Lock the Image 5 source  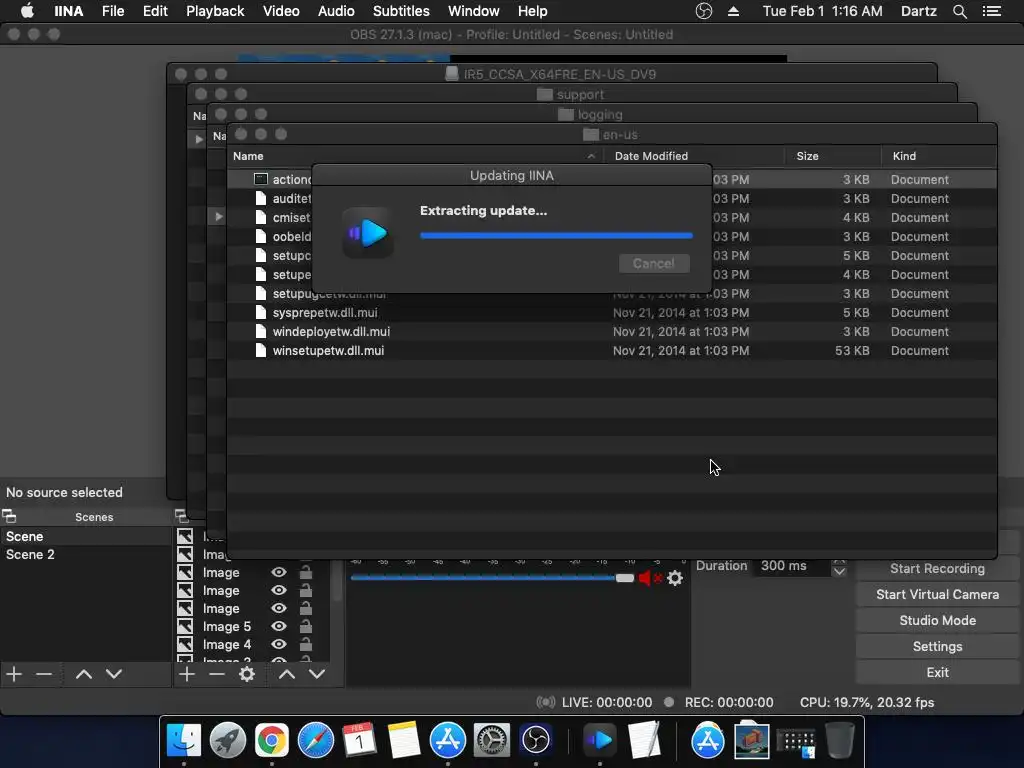pyautogui.click(x=305, y=626)
